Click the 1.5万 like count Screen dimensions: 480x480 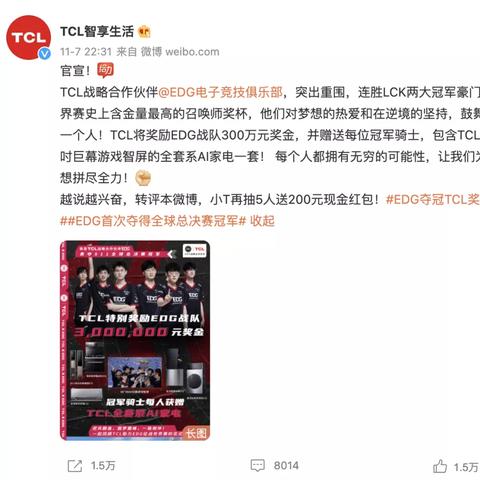click(x=466, y=467)
